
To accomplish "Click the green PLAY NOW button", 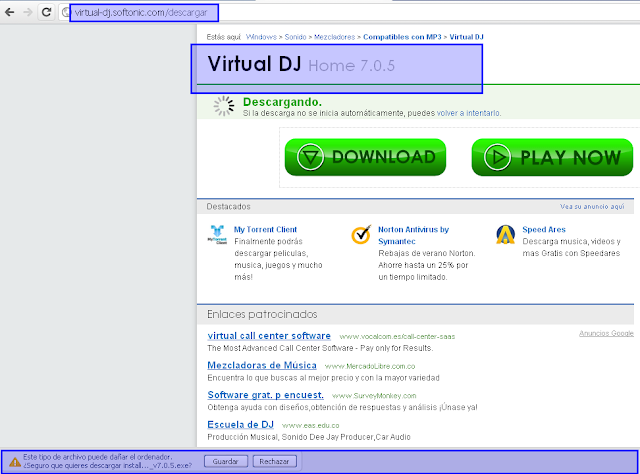I will click(x=552, y=157).
